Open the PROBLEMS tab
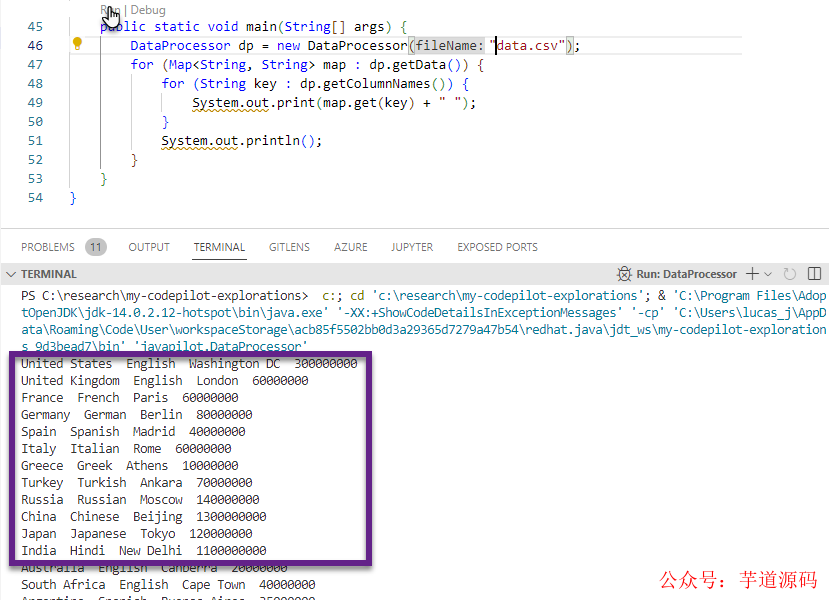Image resolution: width=829 pixels, height=600 pixels. click(48, 247)
